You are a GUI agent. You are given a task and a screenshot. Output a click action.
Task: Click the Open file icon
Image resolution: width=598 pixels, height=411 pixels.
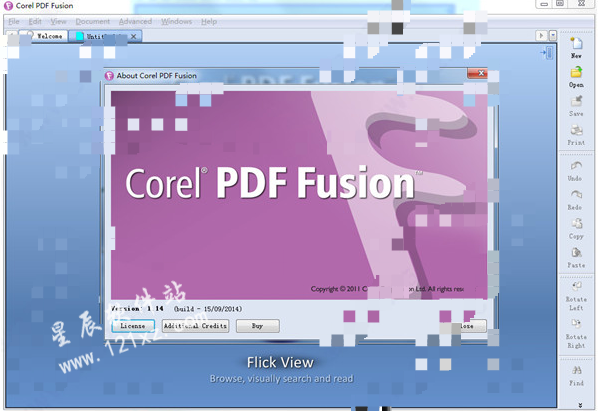576,72
